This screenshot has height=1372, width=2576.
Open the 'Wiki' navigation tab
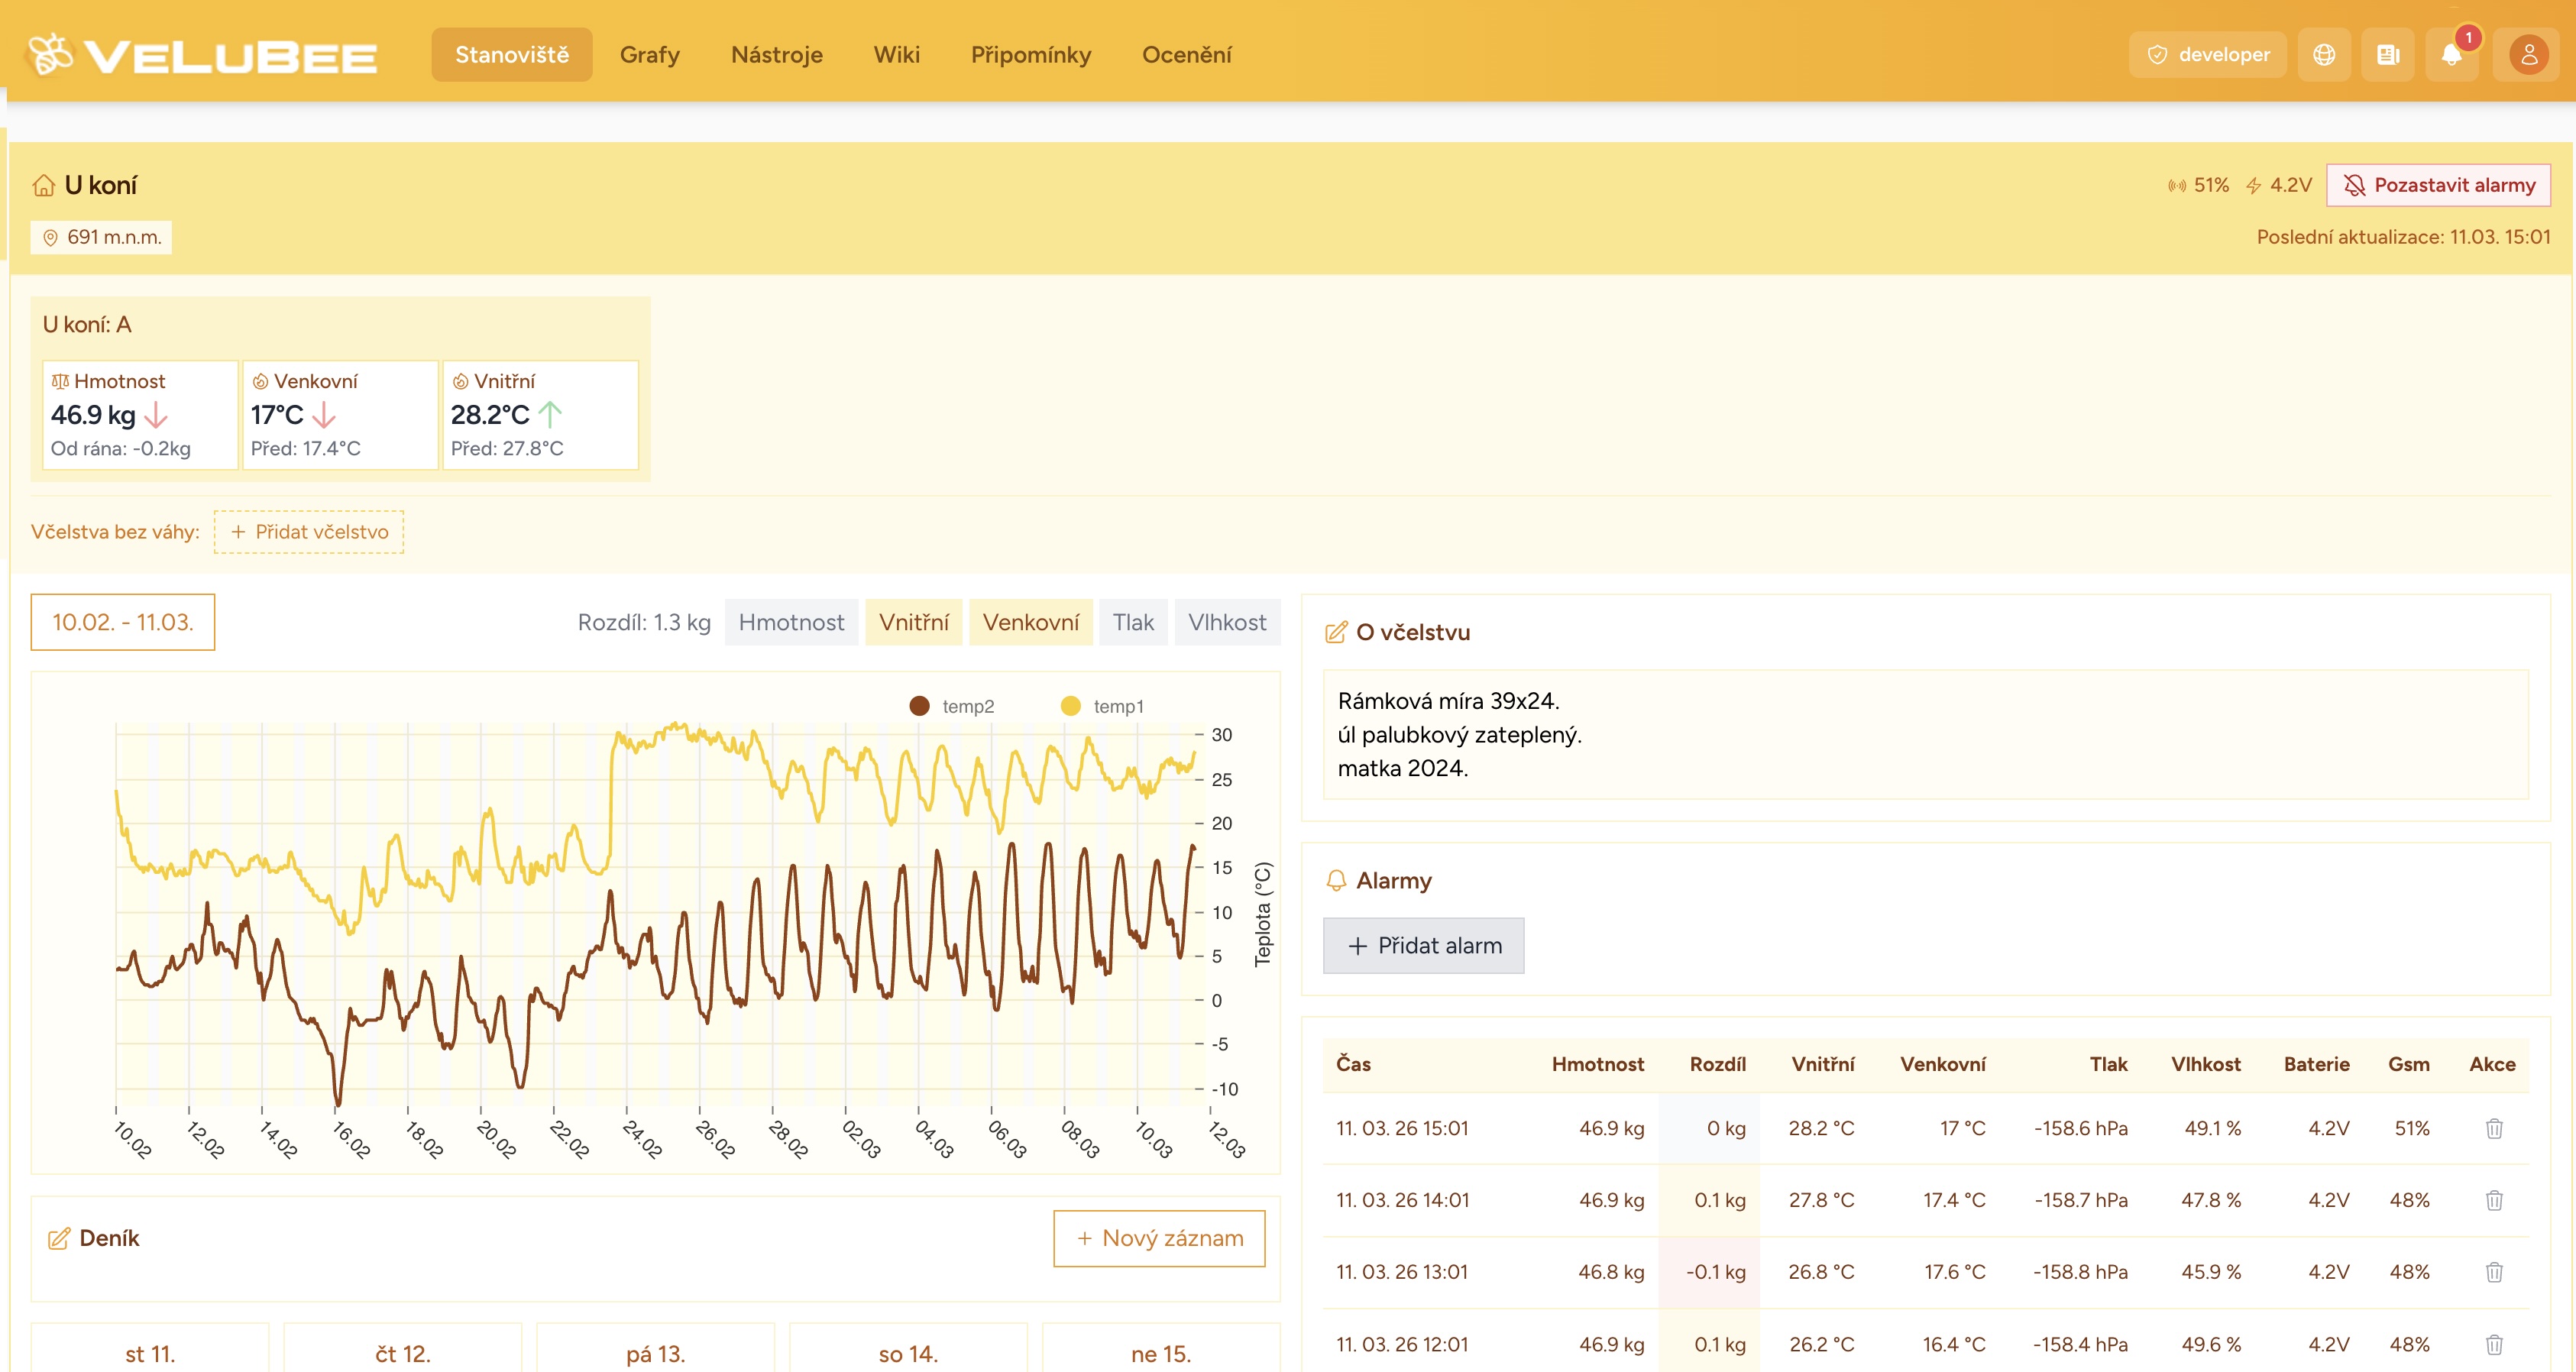coord(897,55)
